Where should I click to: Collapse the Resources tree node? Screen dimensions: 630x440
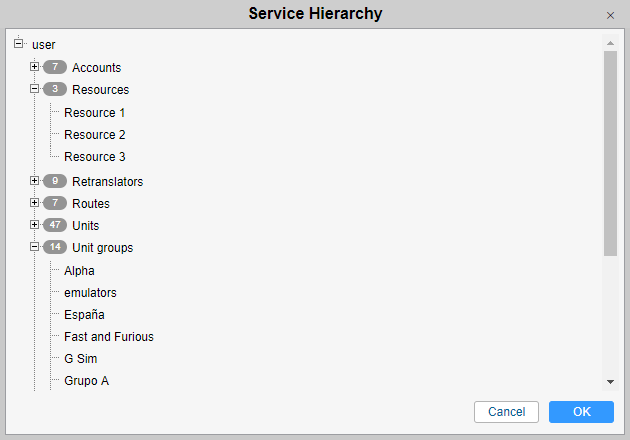click(x=35, y=89)
